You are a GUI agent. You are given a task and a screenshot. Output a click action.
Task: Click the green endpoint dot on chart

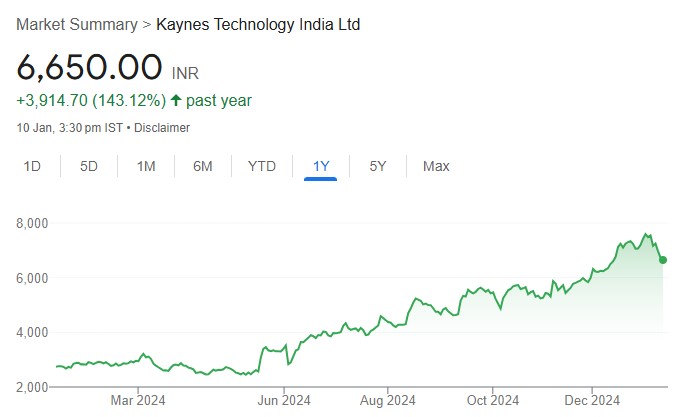(663, 260)
